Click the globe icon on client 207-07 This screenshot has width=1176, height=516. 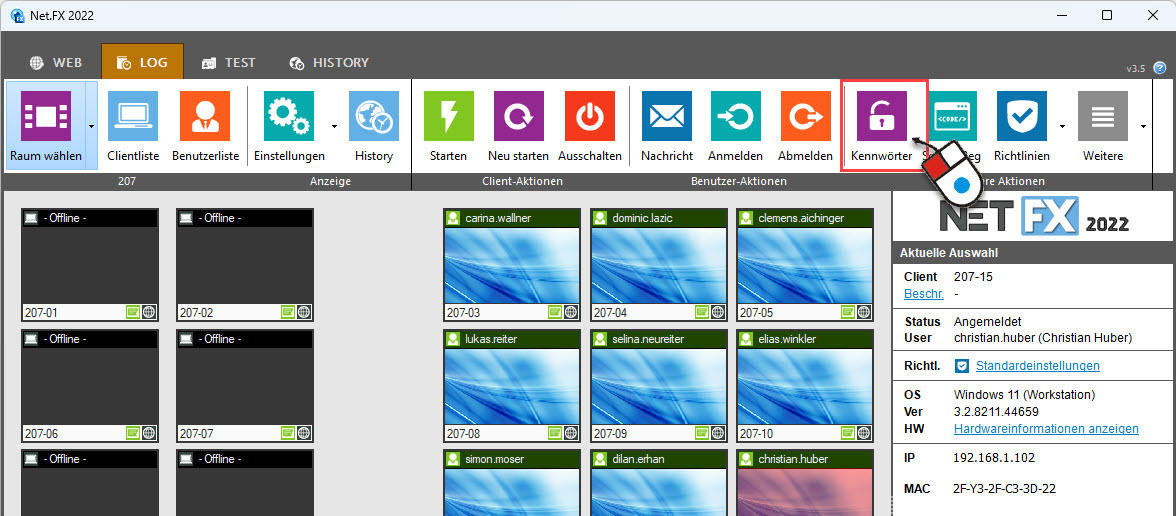304,433
